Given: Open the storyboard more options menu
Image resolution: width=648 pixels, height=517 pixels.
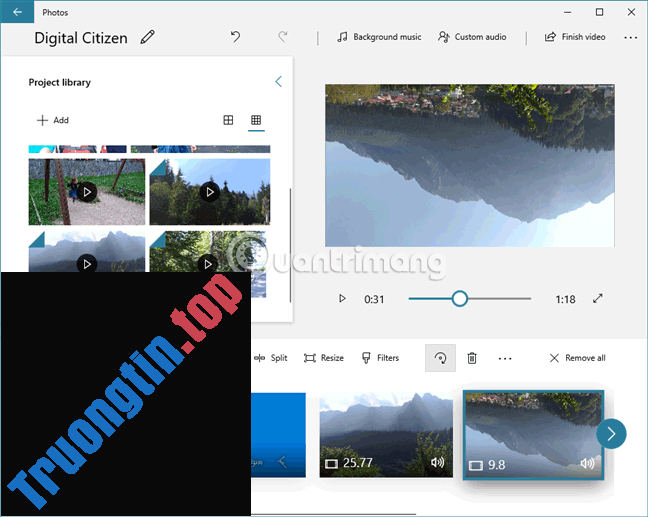Looking at the screenshot, I should coord(505,358).
